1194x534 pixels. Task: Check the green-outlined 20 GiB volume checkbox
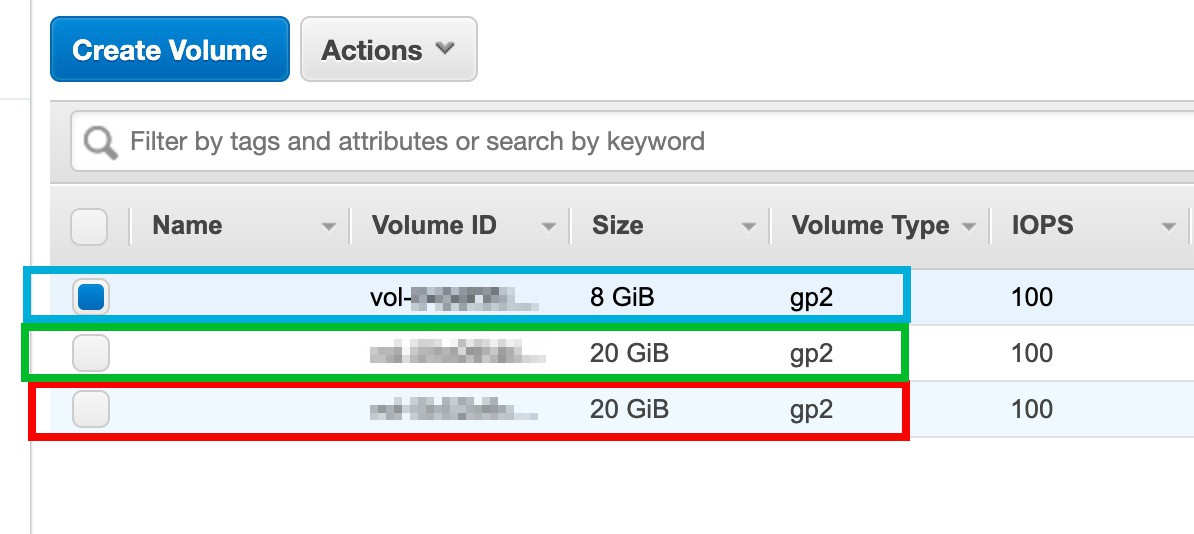(91, 353)
